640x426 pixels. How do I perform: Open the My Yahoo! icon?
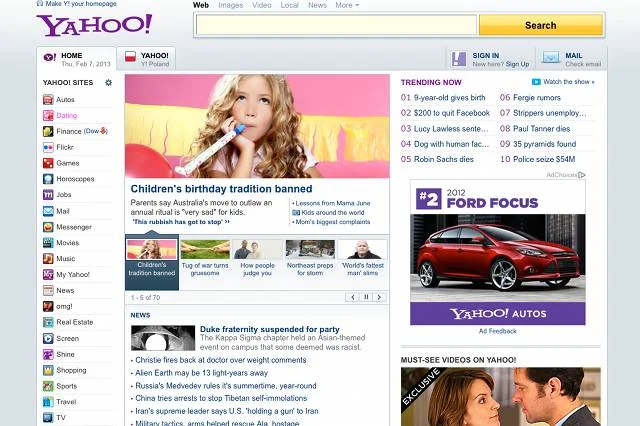tap(48, 275)
